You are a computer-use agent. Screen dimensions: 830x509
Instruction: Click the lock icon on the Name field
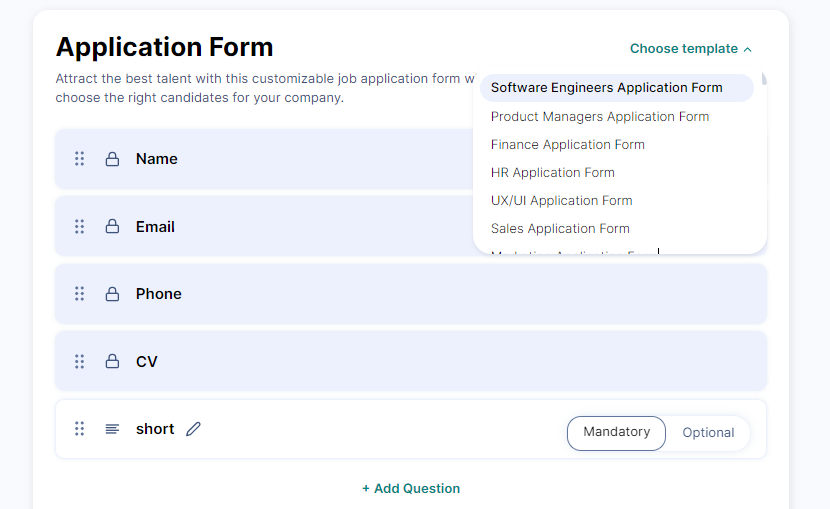pyautogui.click(x=112, y=159)
